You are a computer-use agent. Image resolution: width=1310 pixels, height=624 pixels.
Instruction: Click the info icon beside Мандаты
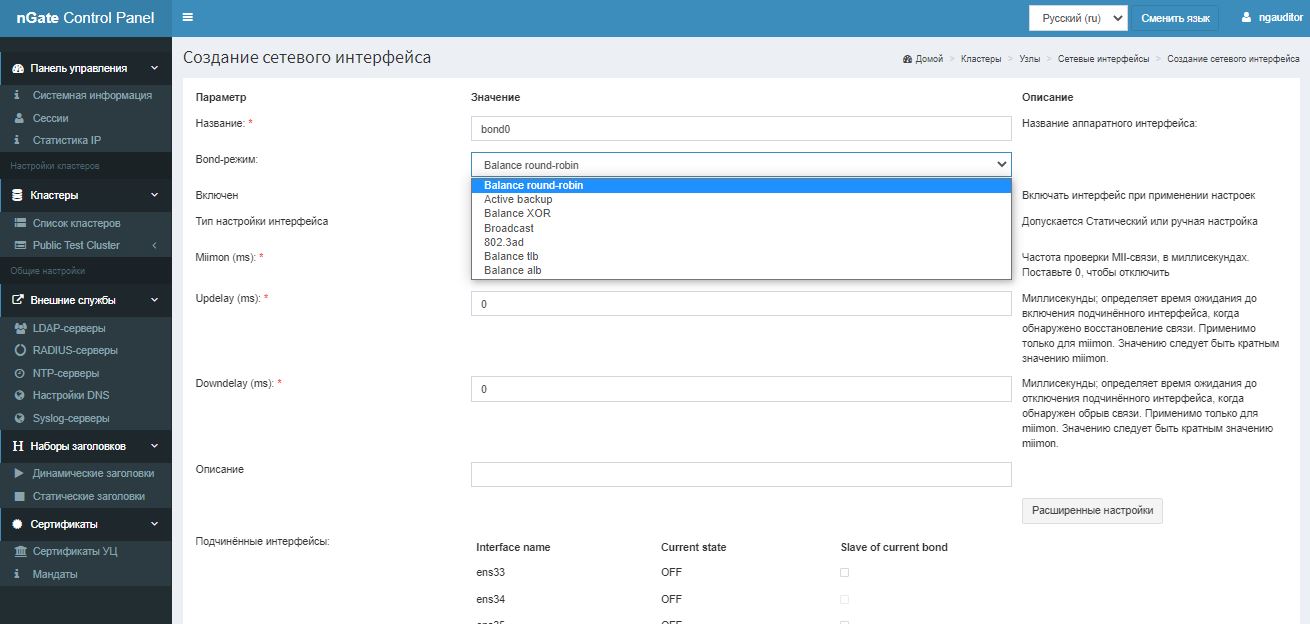coord(18,574)
